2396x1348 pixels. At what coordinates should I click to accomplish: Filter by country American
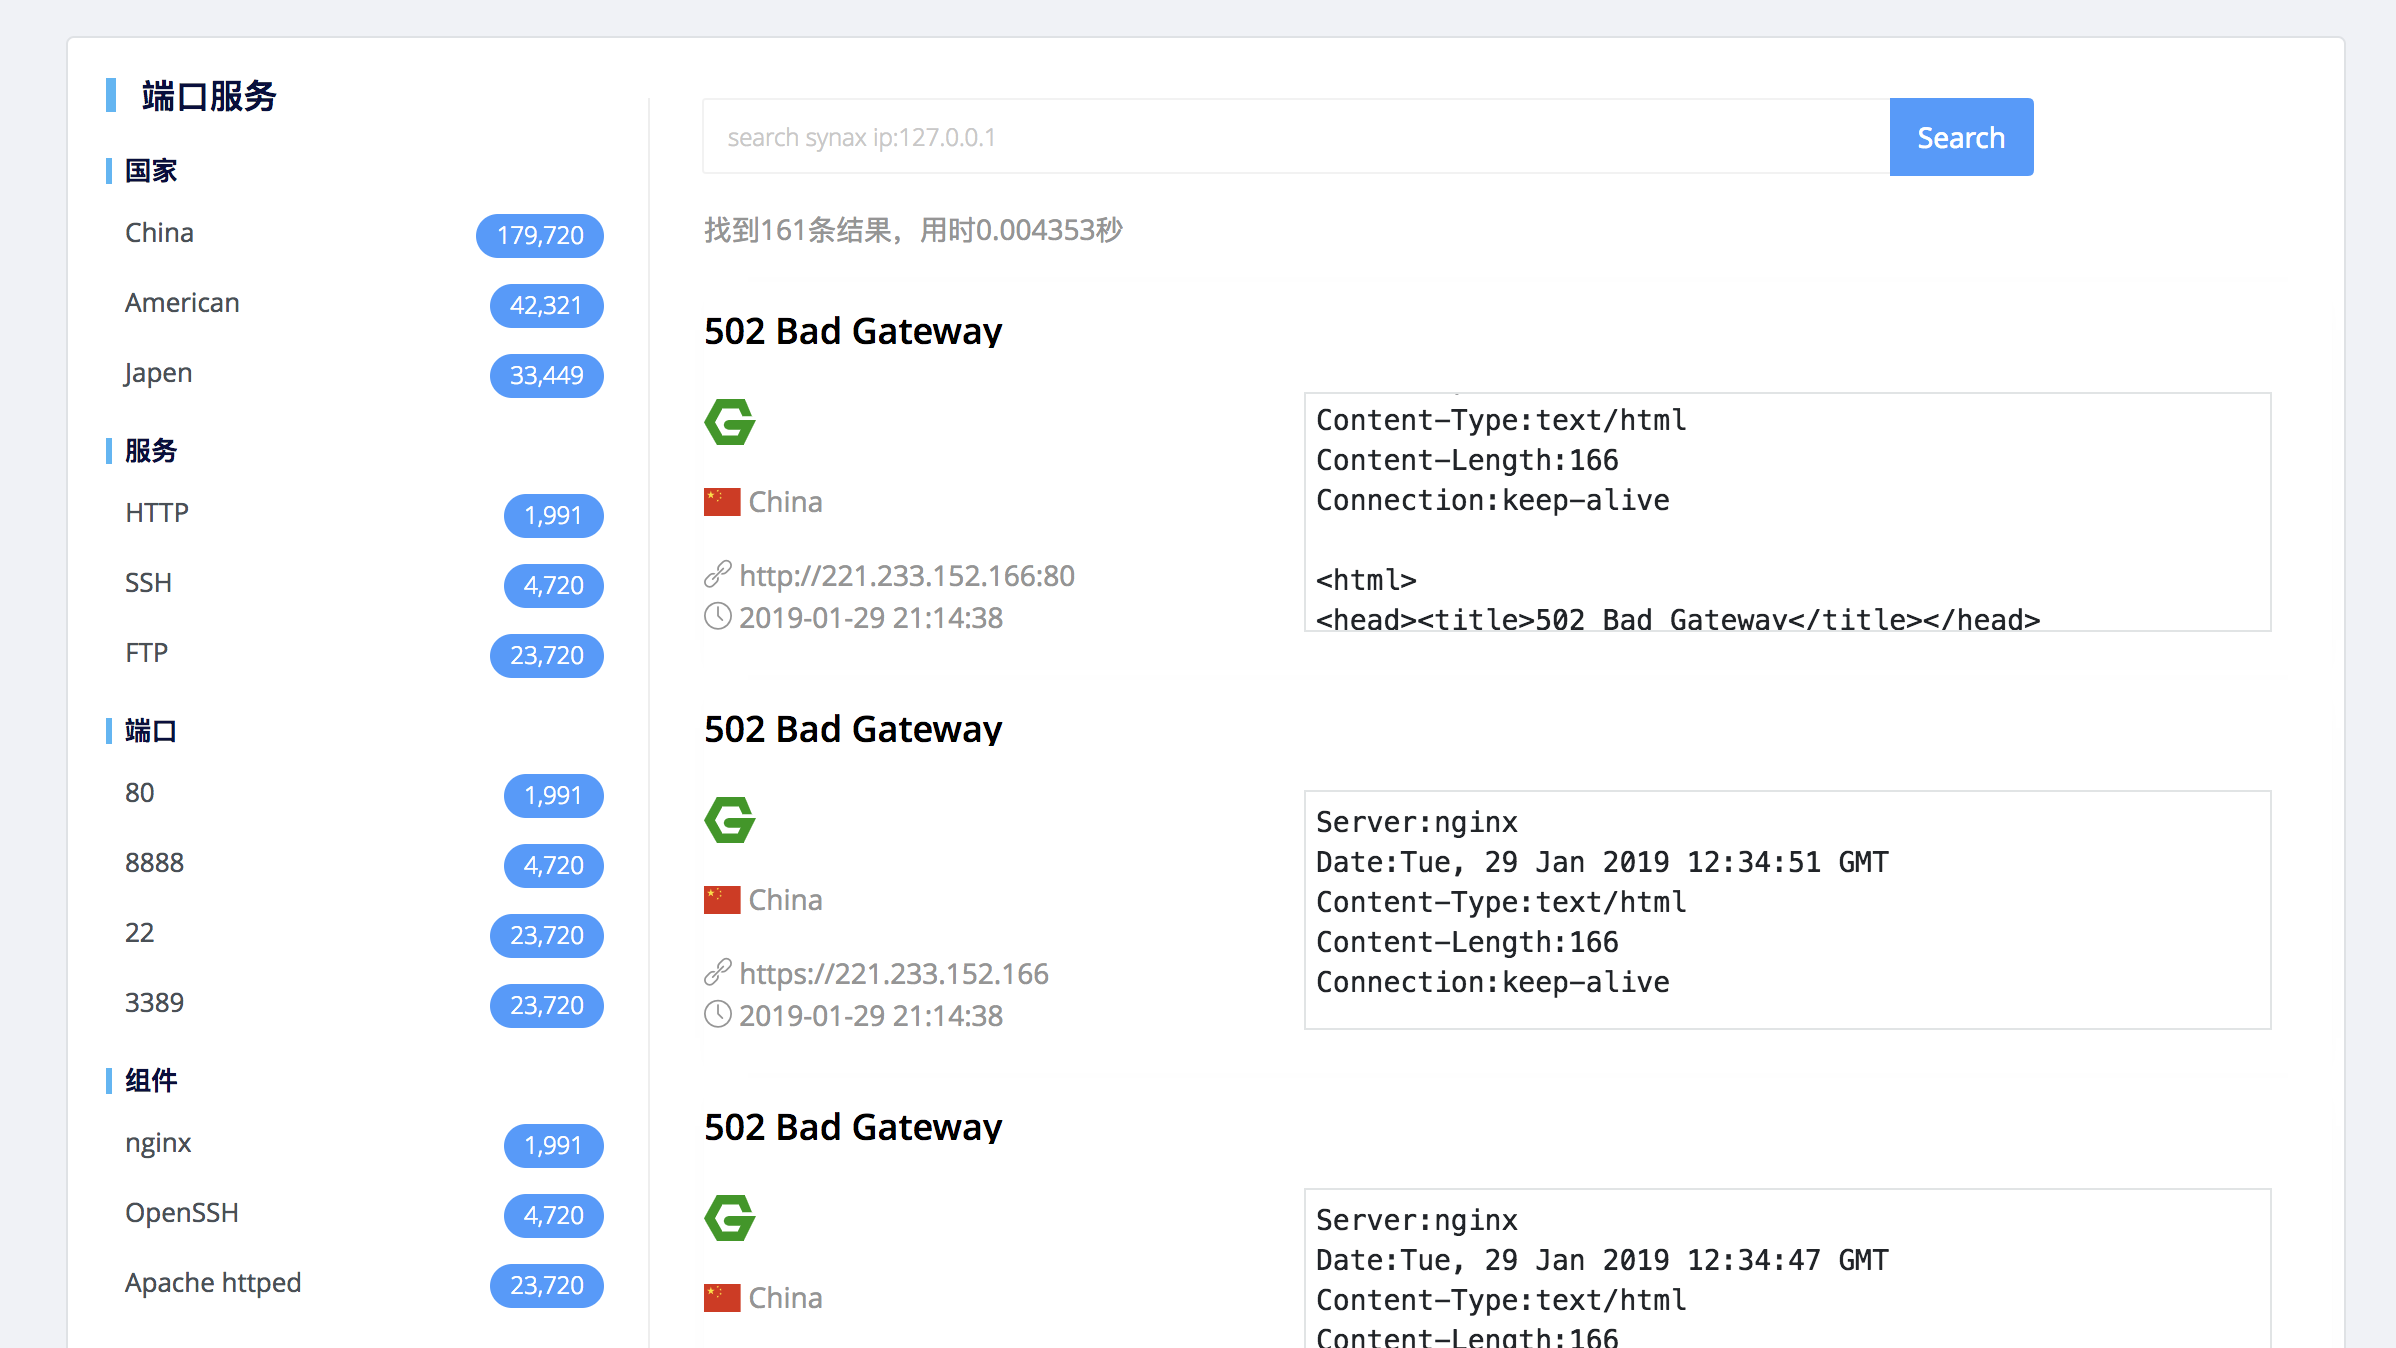pyautogui.click(x=182, y=303)
